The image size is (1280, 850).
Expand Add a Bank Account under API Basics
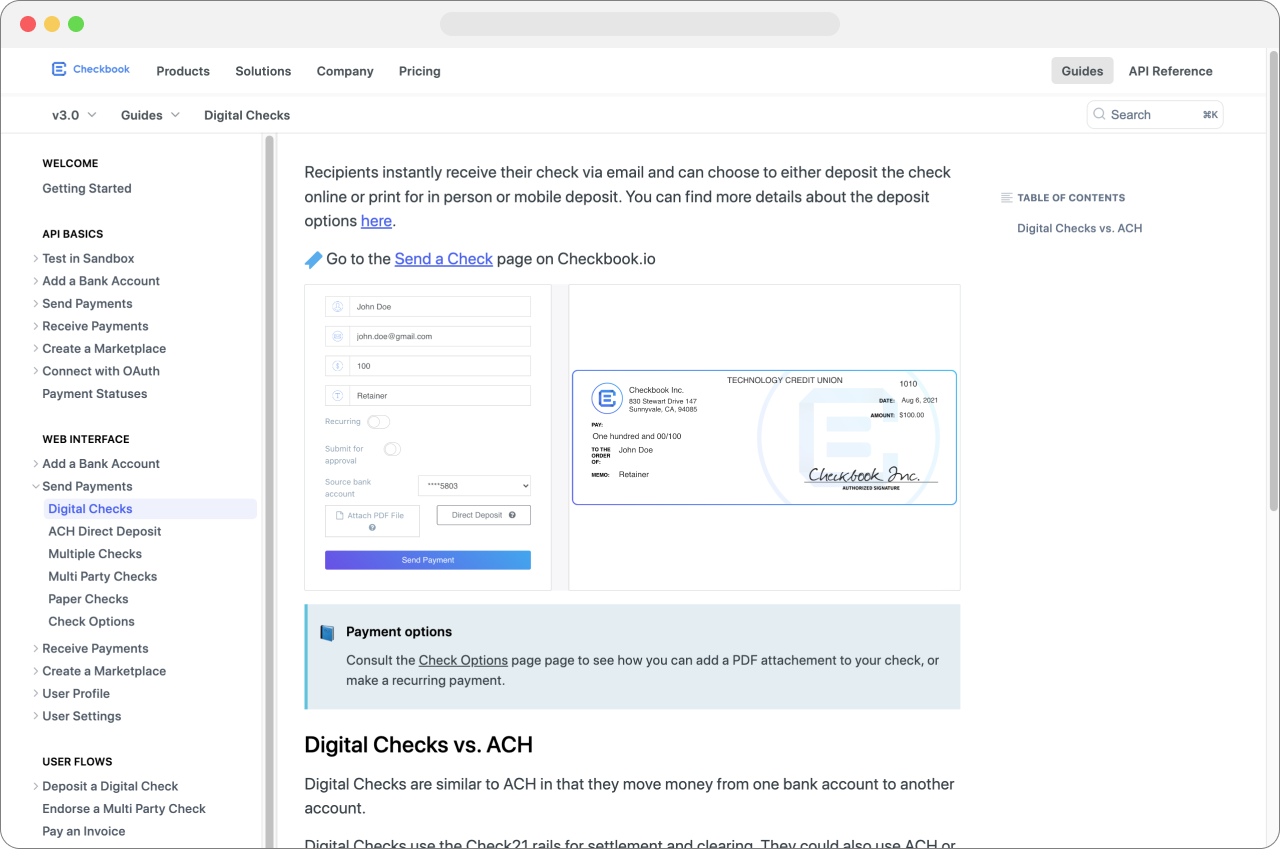pos(36,282)
